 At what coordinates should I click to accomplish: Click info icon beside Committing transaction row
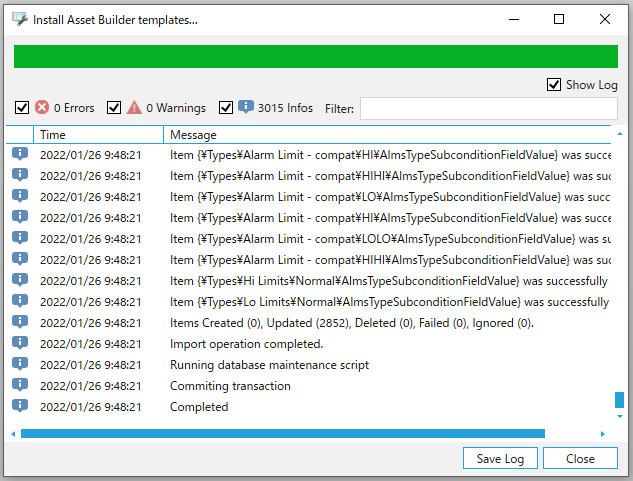(20, 385)
